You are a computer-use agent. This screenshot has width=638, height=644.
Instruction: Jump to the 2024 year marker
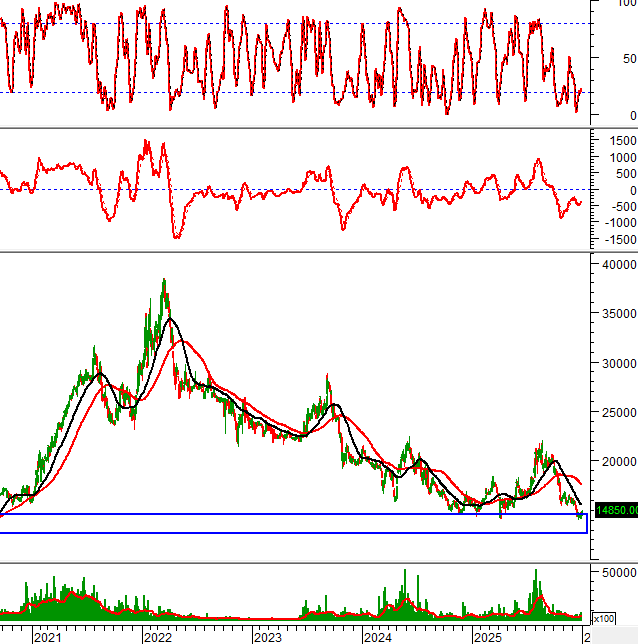tap(377, 636)
